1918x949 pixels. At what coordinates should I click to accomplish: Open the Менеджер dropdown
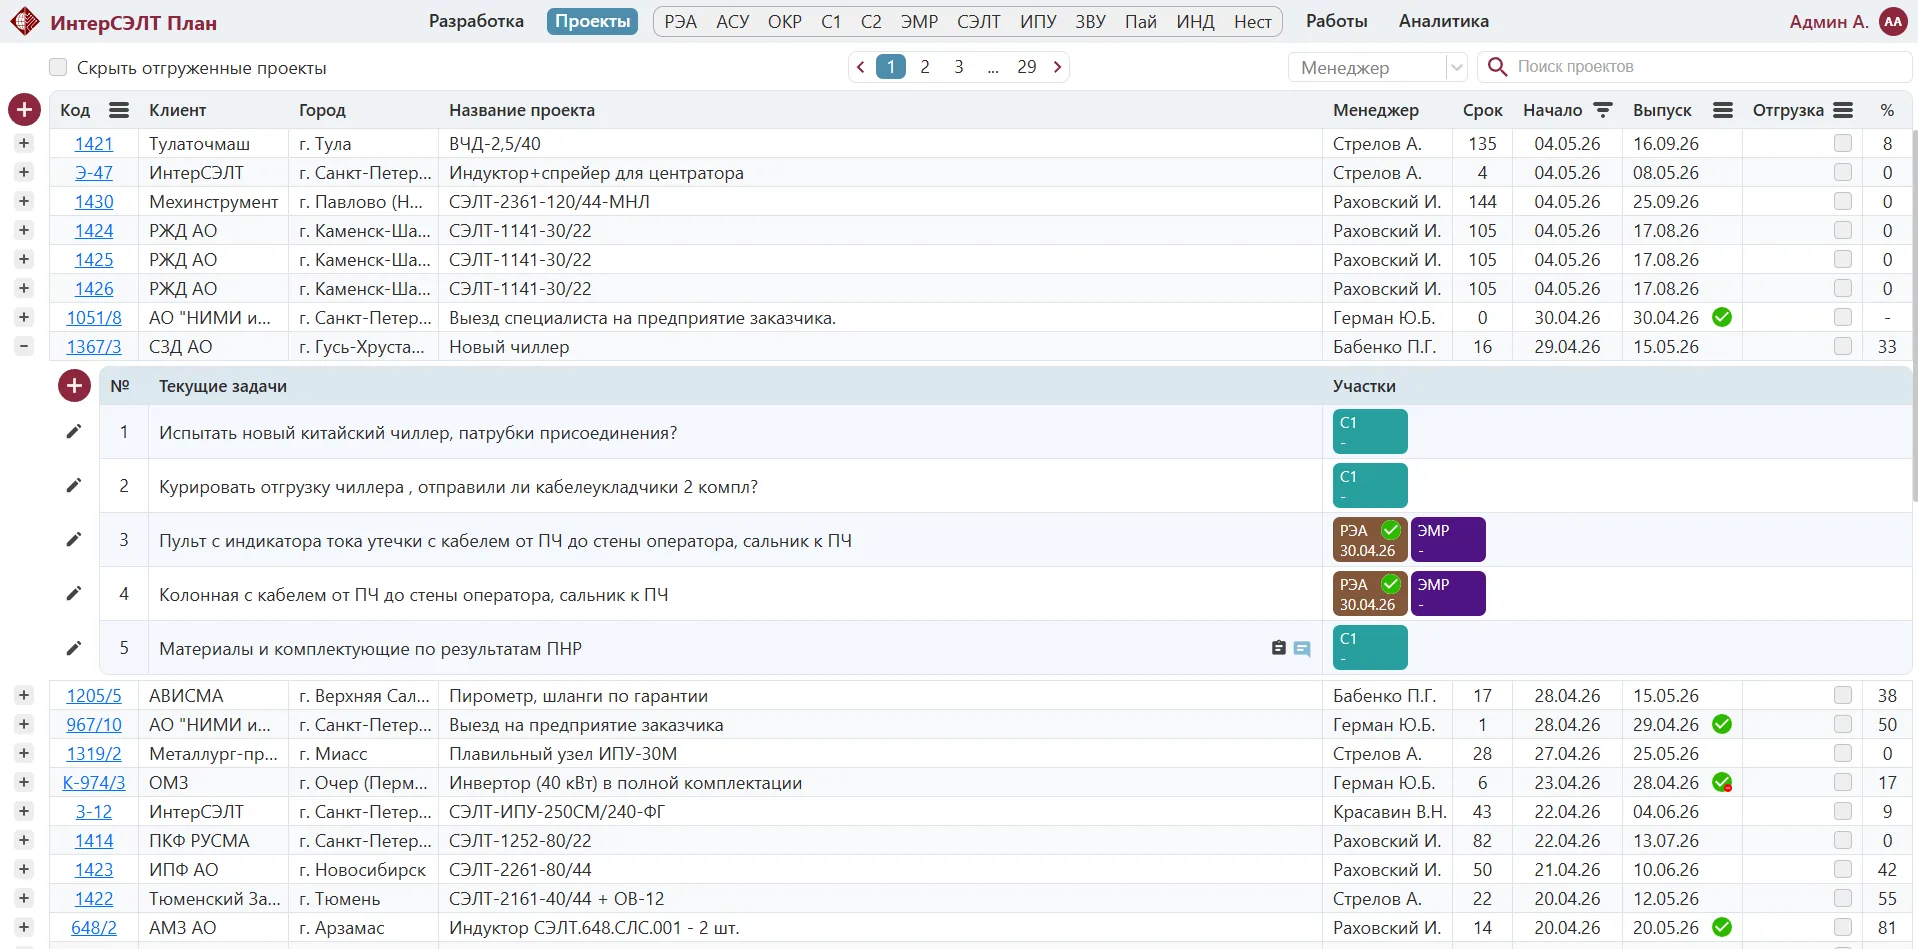1377,67
